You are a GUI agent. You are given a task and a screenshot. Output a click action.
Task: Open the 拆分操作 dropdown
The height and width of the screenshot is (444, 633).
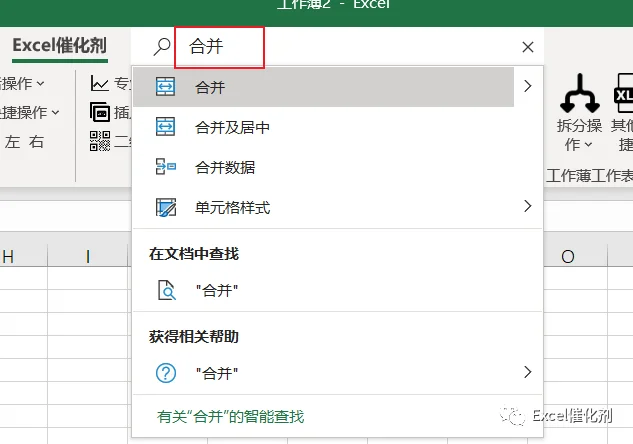click(x=579, y=135)
